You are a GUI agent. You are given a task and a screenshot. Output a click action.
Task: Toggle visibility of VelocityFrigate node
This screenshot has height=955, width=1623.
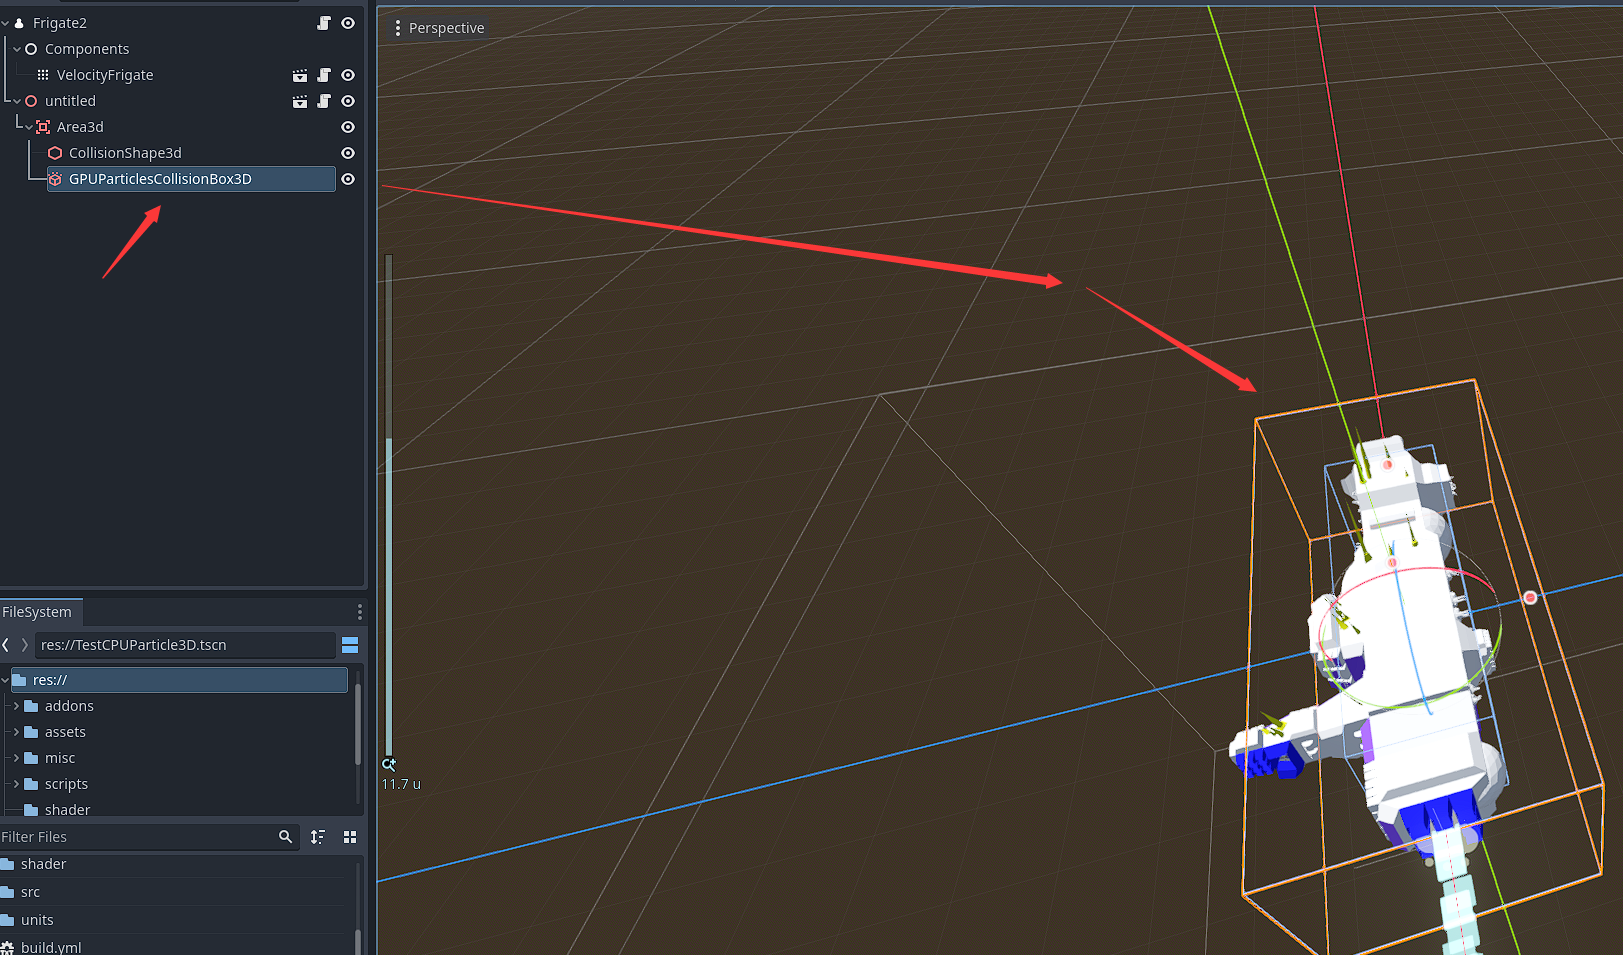pos(348,75)
